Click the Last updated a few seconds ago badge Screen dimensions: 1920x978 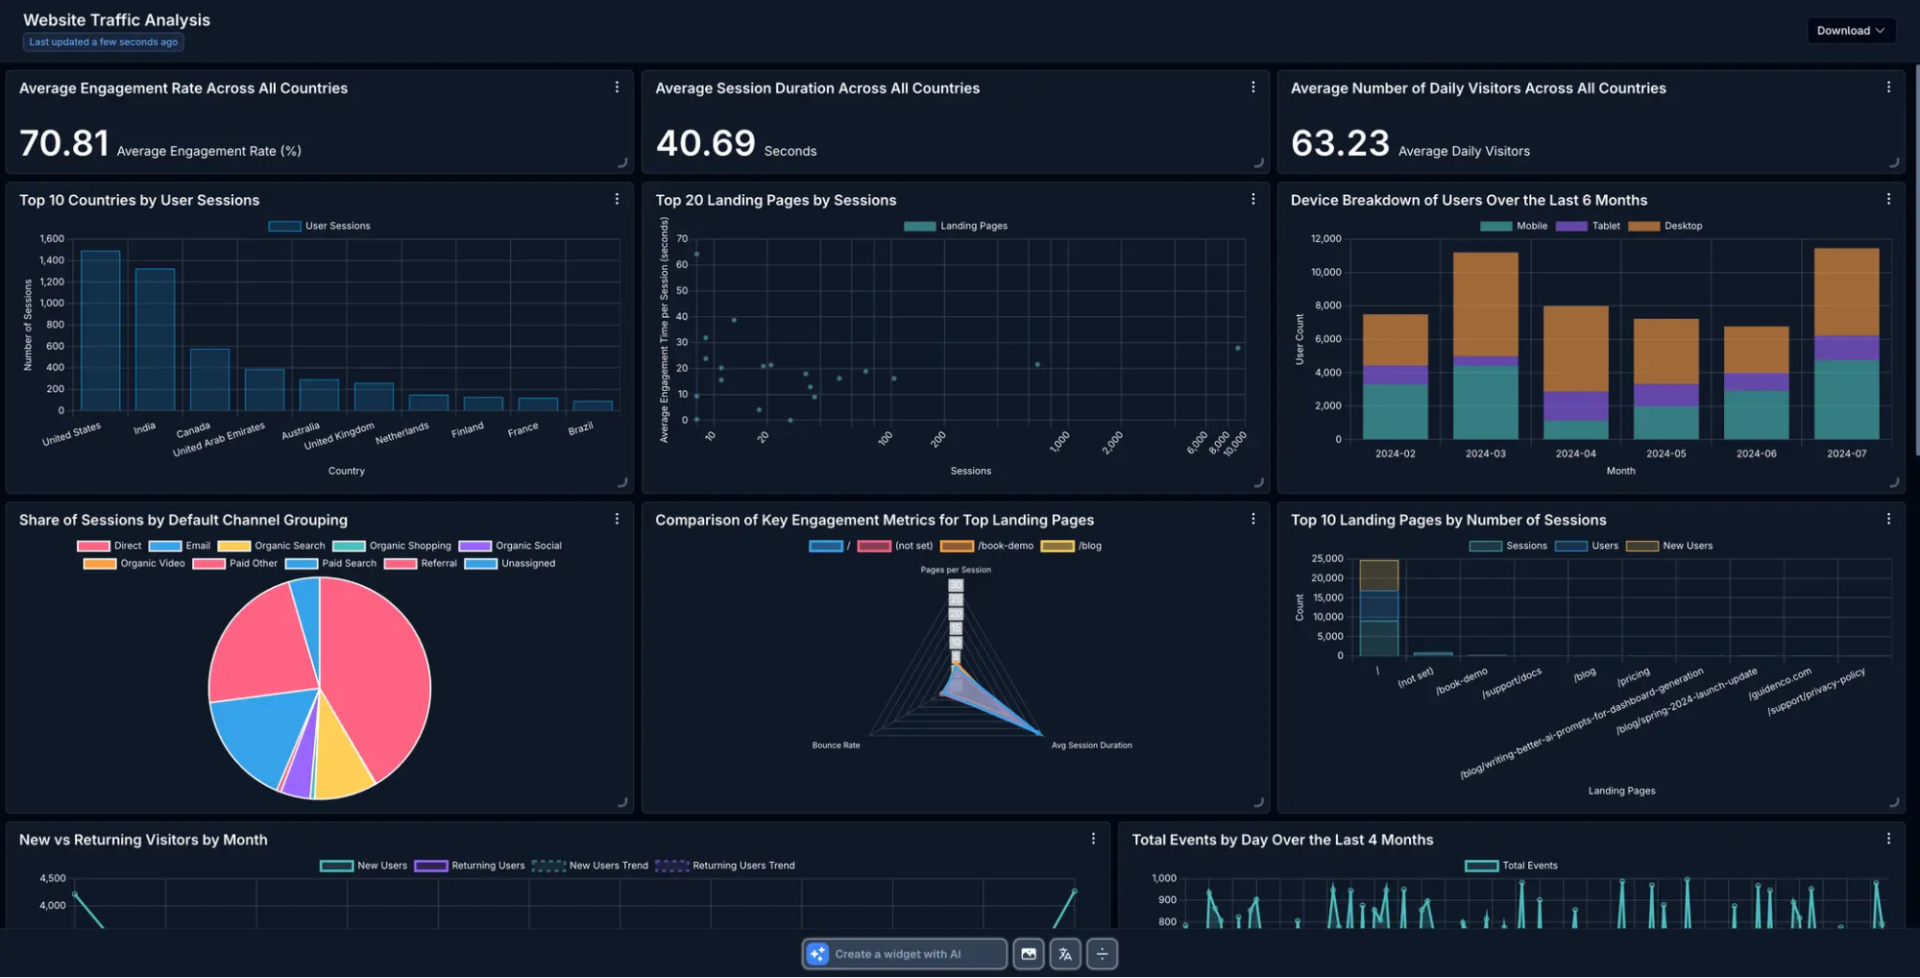(102, 42)
